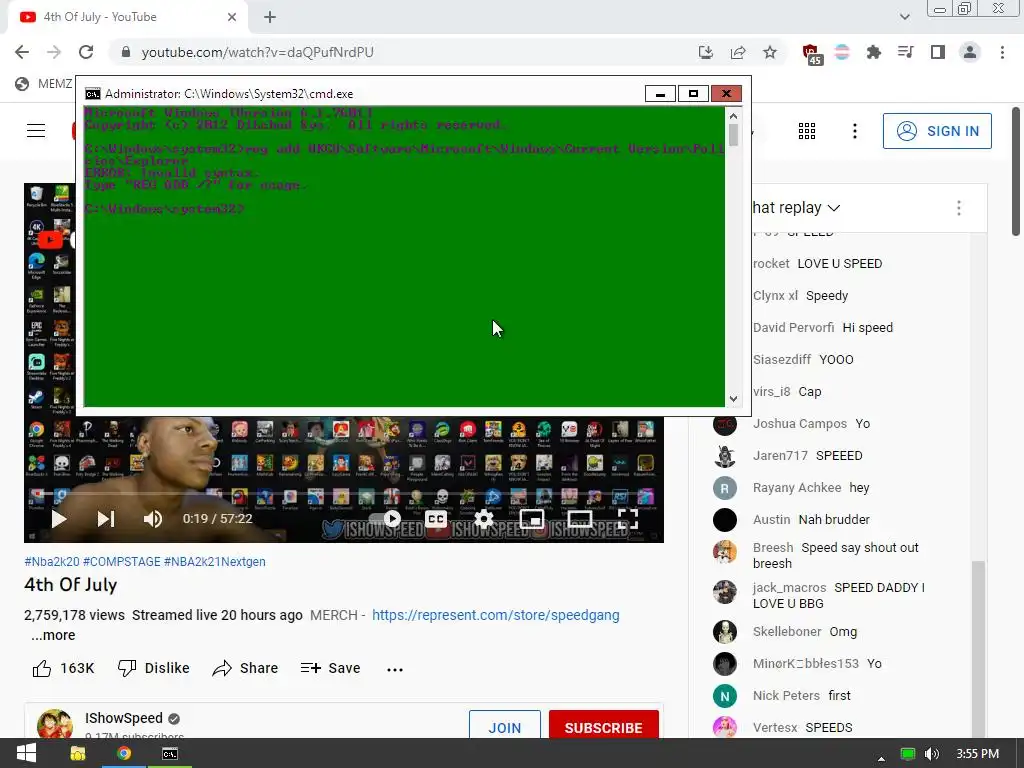The width and height of the screenshot is (1024, 768).
Task: Click the JOIN button
Action: 505,726
